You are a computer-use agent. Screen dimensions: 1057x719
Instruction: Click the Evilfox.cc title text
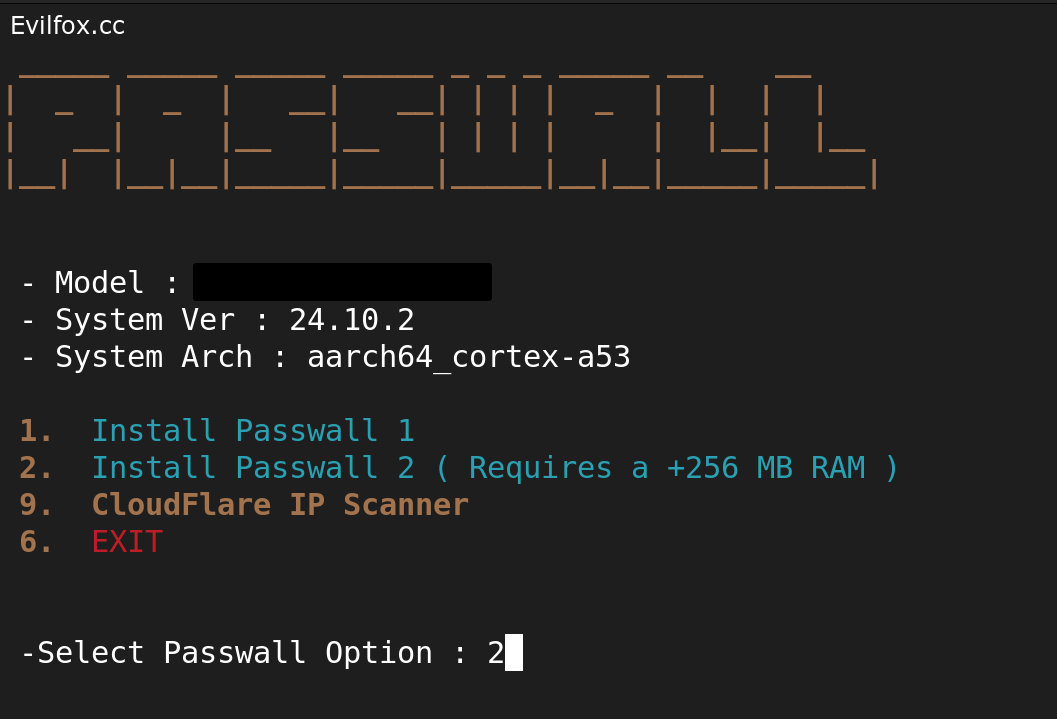[67, 26]
